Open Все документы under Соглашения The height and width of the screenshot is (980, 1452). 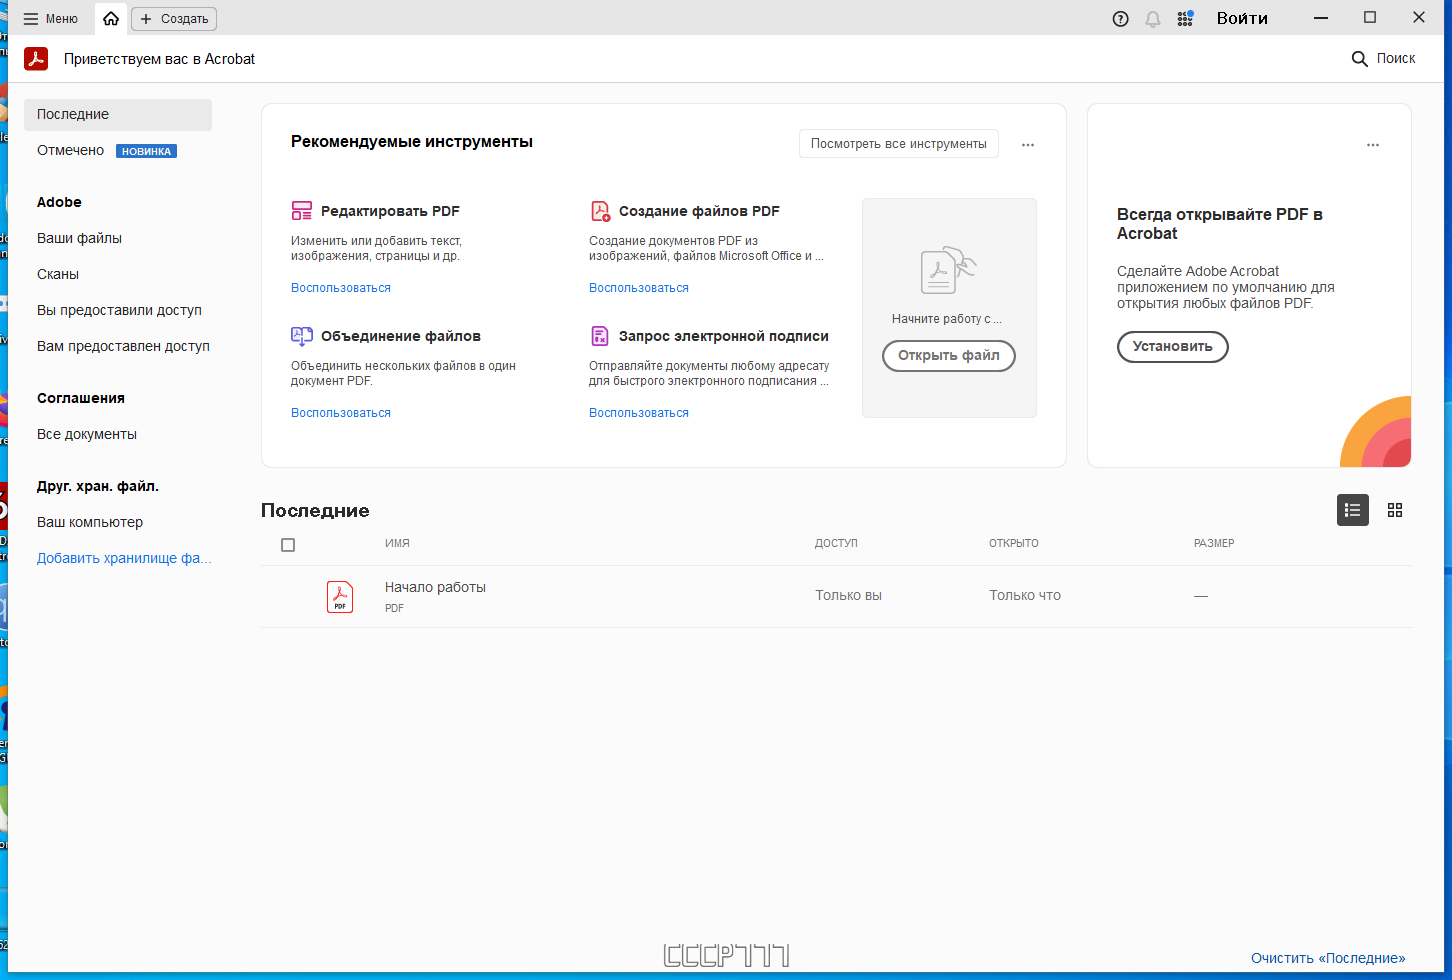(87, 434)
